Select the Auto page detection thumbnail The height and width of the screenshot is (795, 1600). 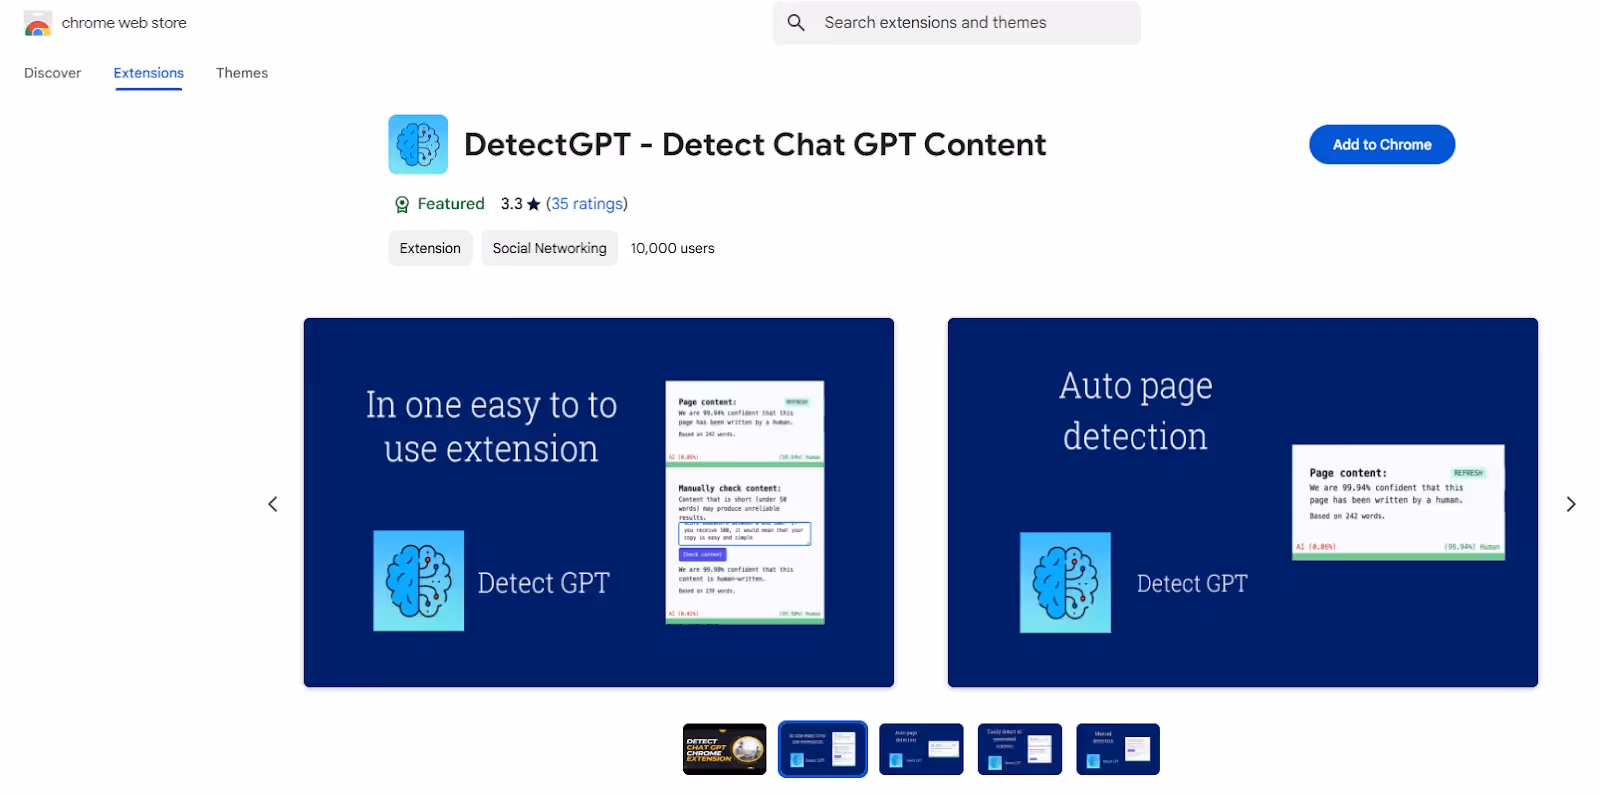pos(921,749)
